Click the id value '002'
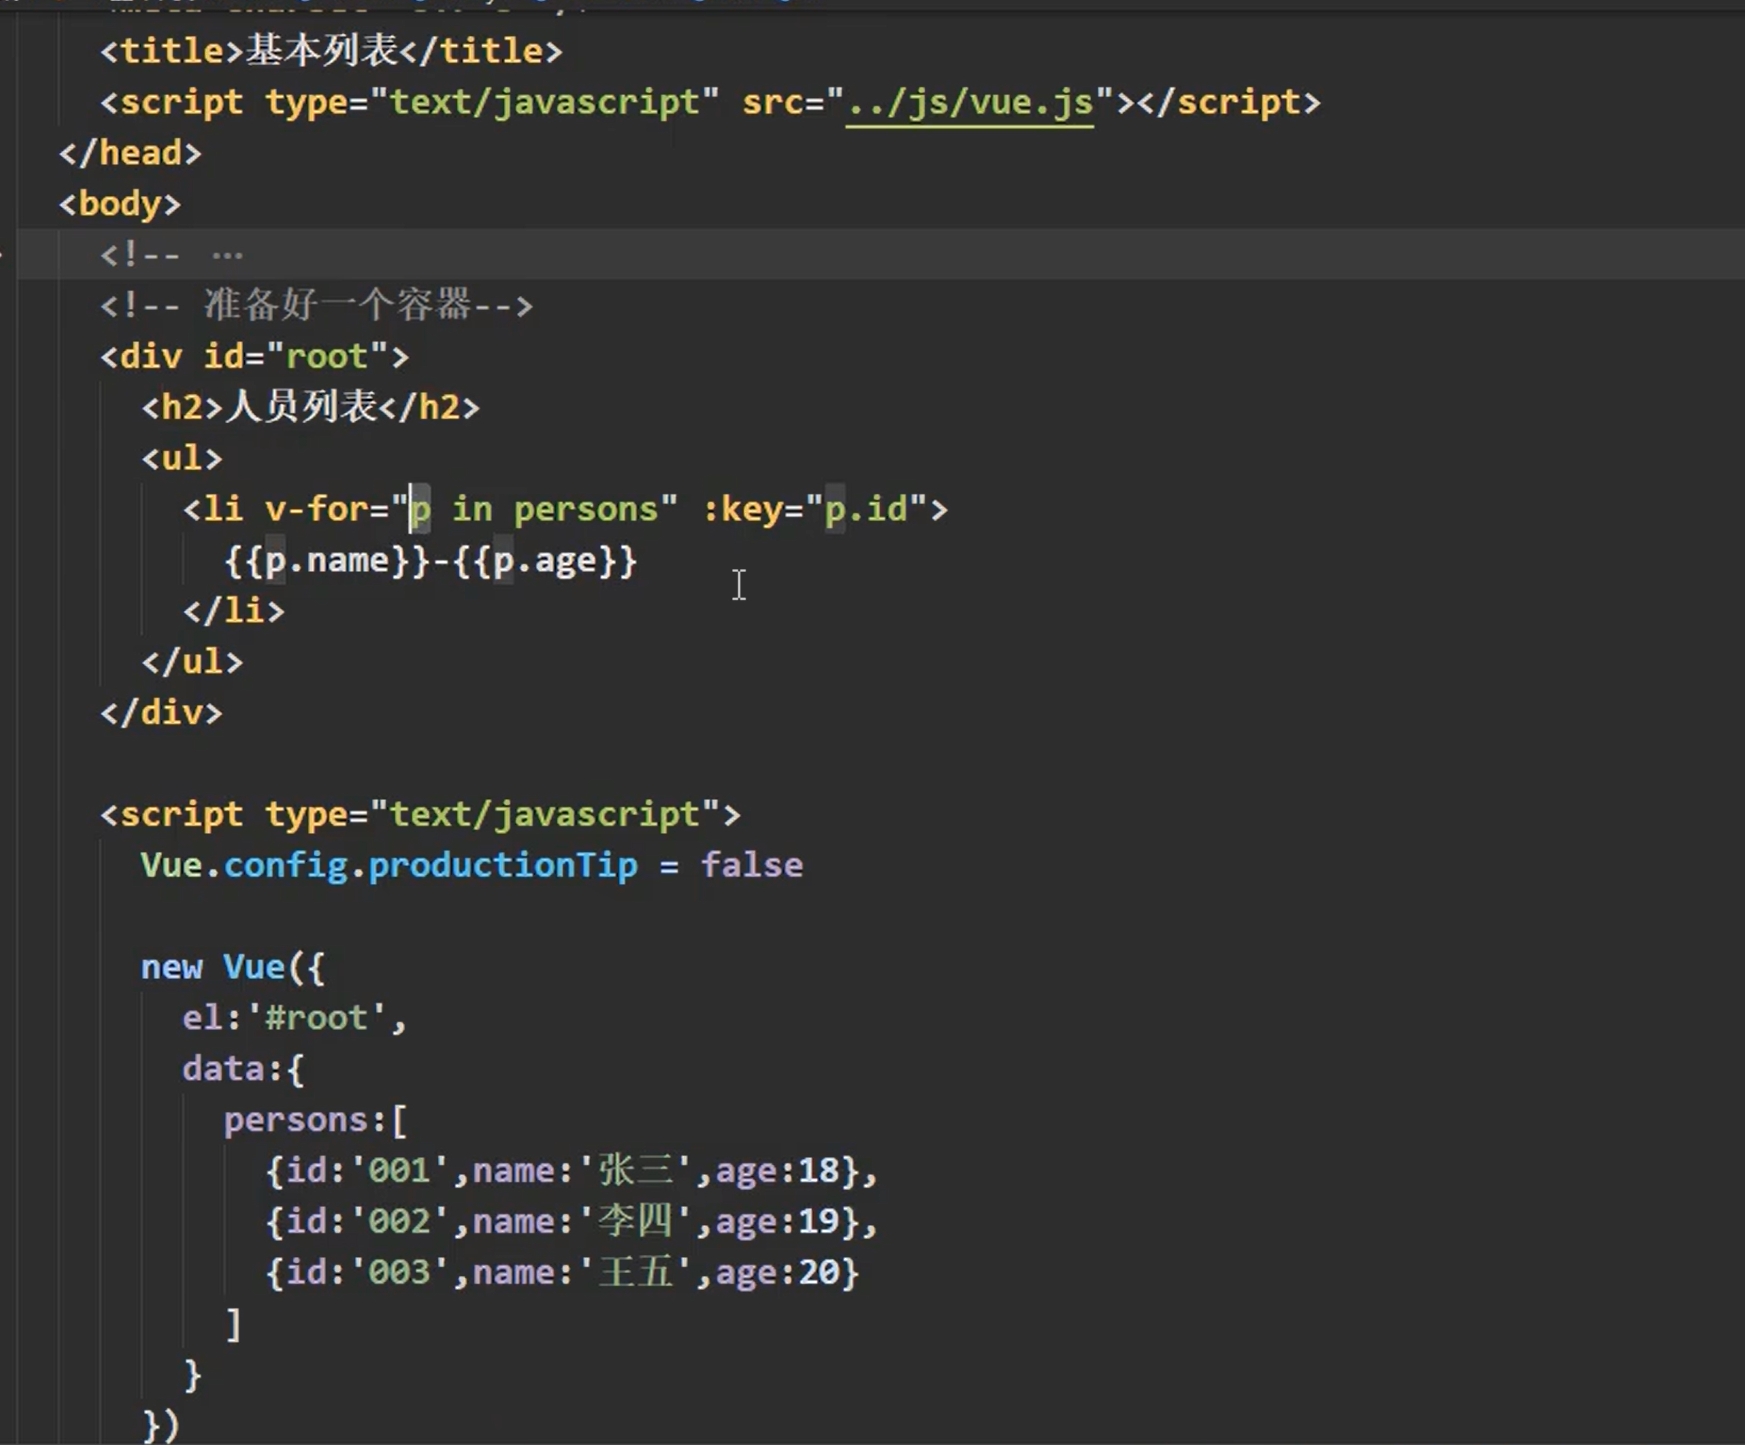 pyautogui.click(x=399, y=1222)
